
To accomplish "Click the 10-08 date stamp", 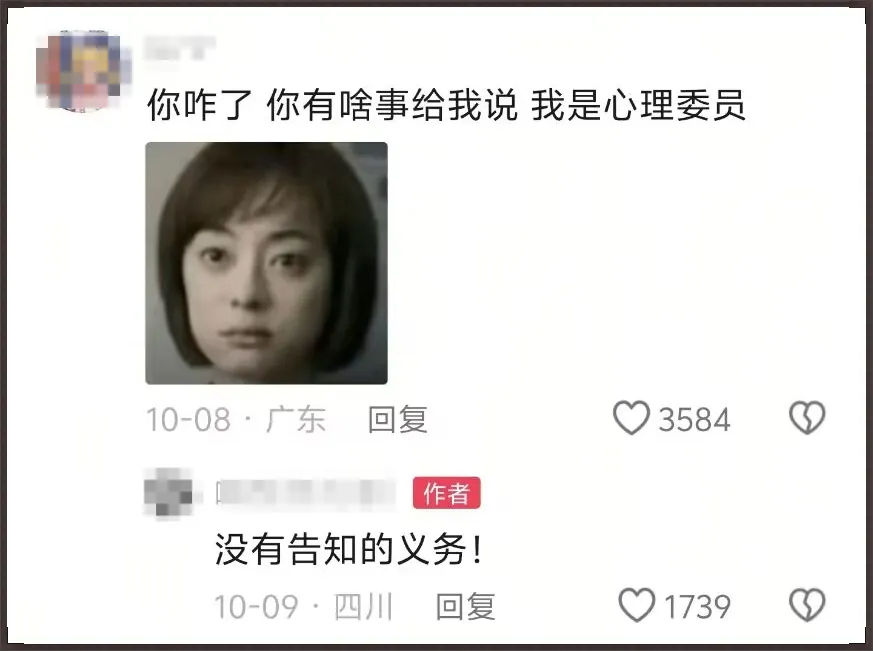I will click(188, 420).
